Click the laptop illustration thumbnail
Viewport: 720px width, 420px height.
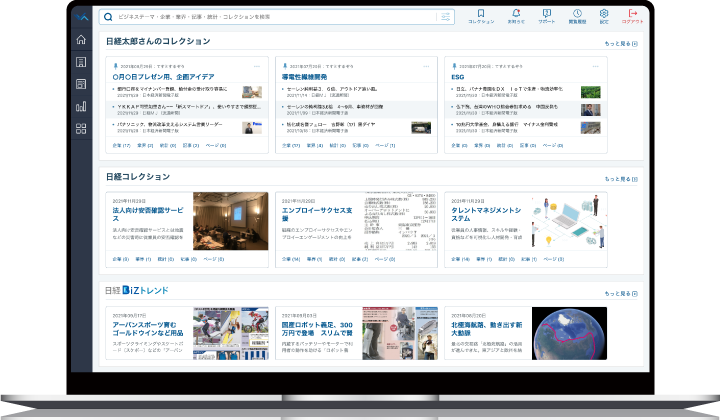[569, 221]
